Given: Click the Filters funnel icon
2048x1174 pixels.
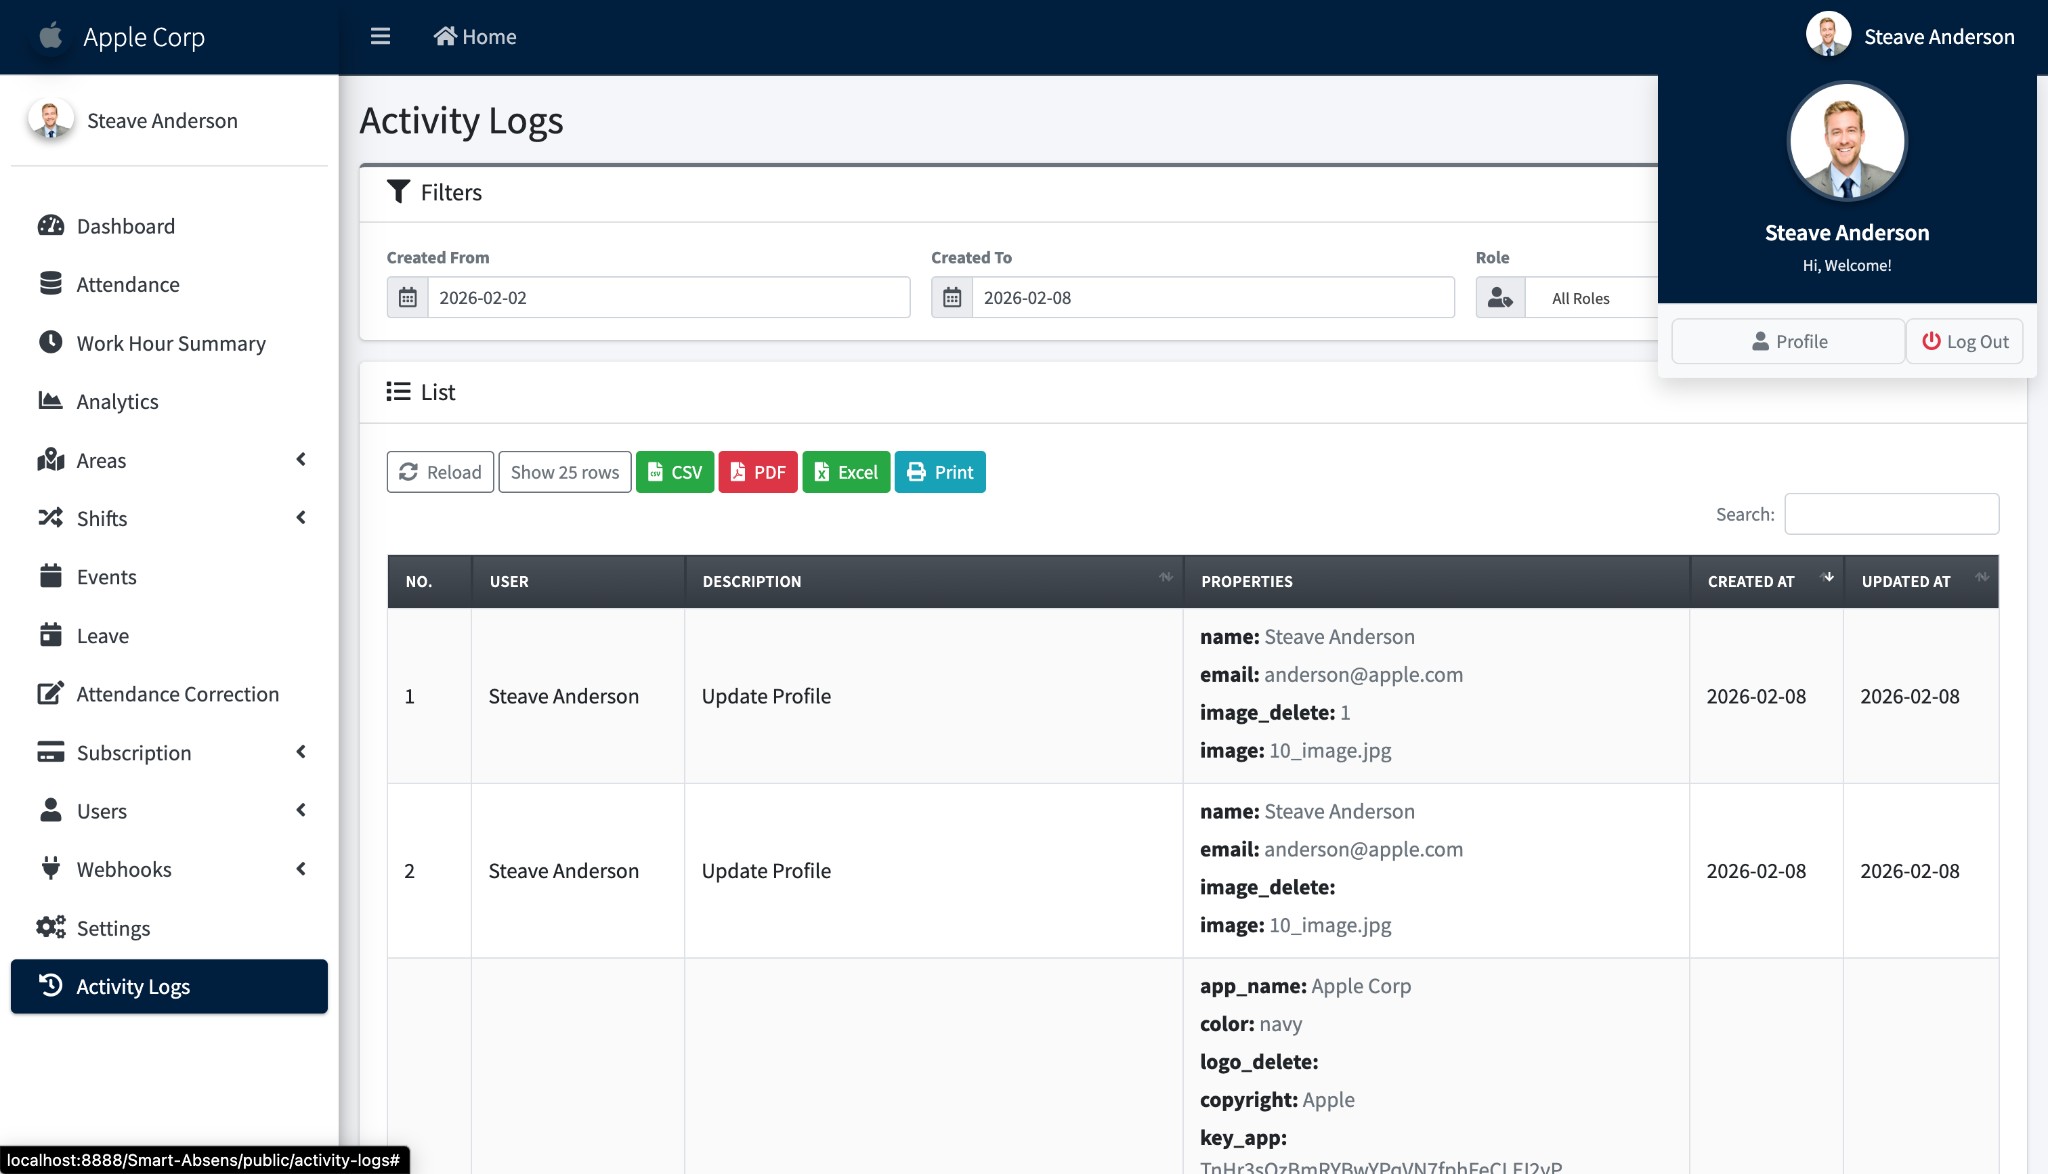Looking at the screenshot, I should click(x=400, y=191).
